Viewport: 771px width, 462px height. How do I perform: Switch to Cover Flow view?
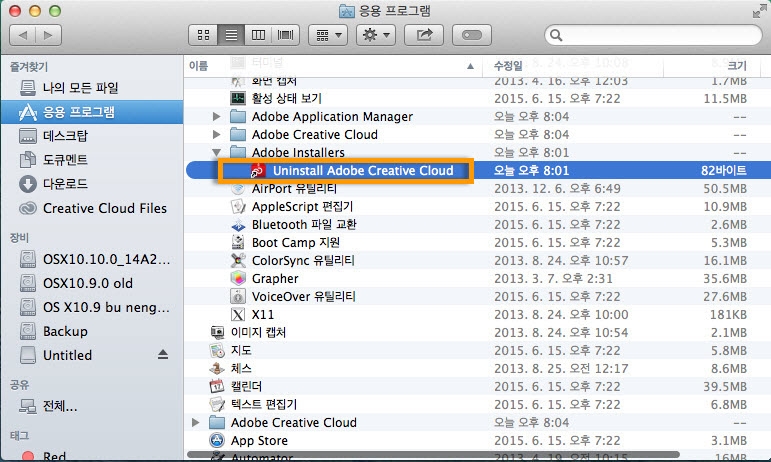(x=285, y=35)
